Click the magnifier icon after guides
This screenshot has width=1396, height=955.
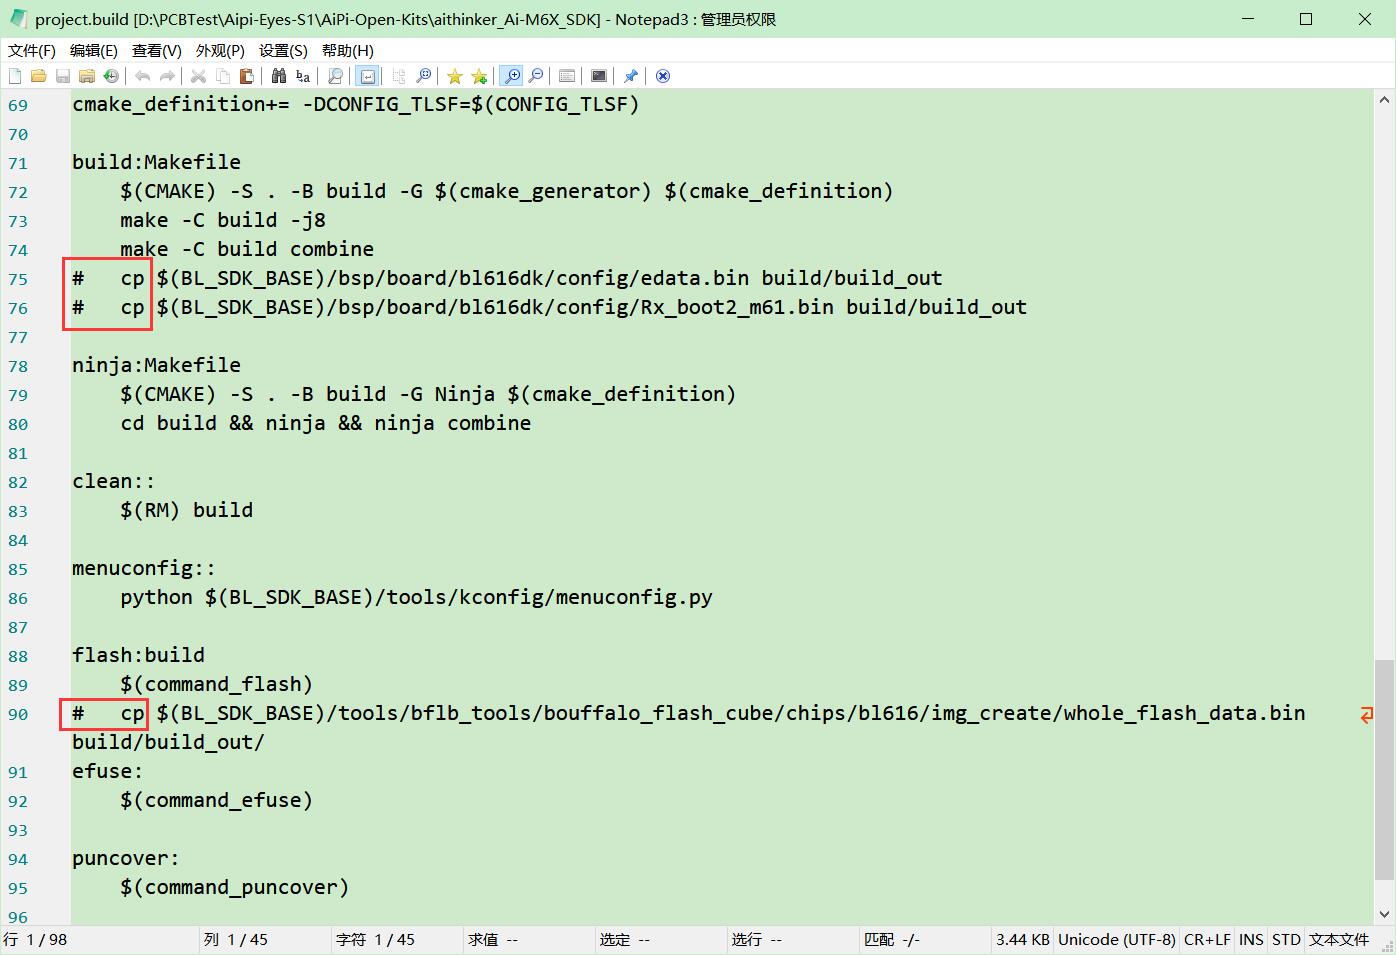pyautogui.click(x=423, y=76)
